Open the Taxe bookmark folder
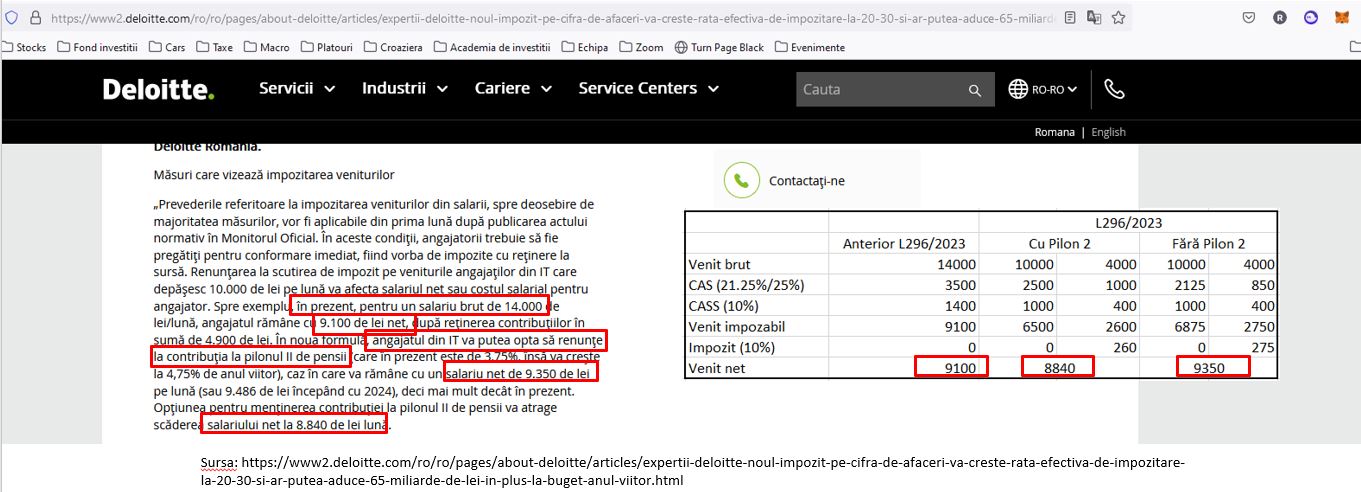The width and height of the screenshot is (1361, 492). [214, 47]
